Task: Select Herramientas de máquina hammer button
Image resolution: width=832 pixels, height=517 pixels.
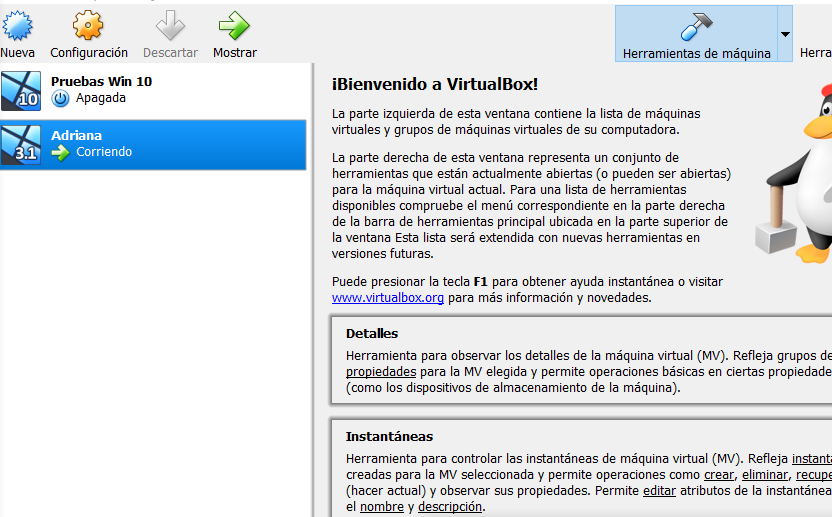Action: coord(696,33)
